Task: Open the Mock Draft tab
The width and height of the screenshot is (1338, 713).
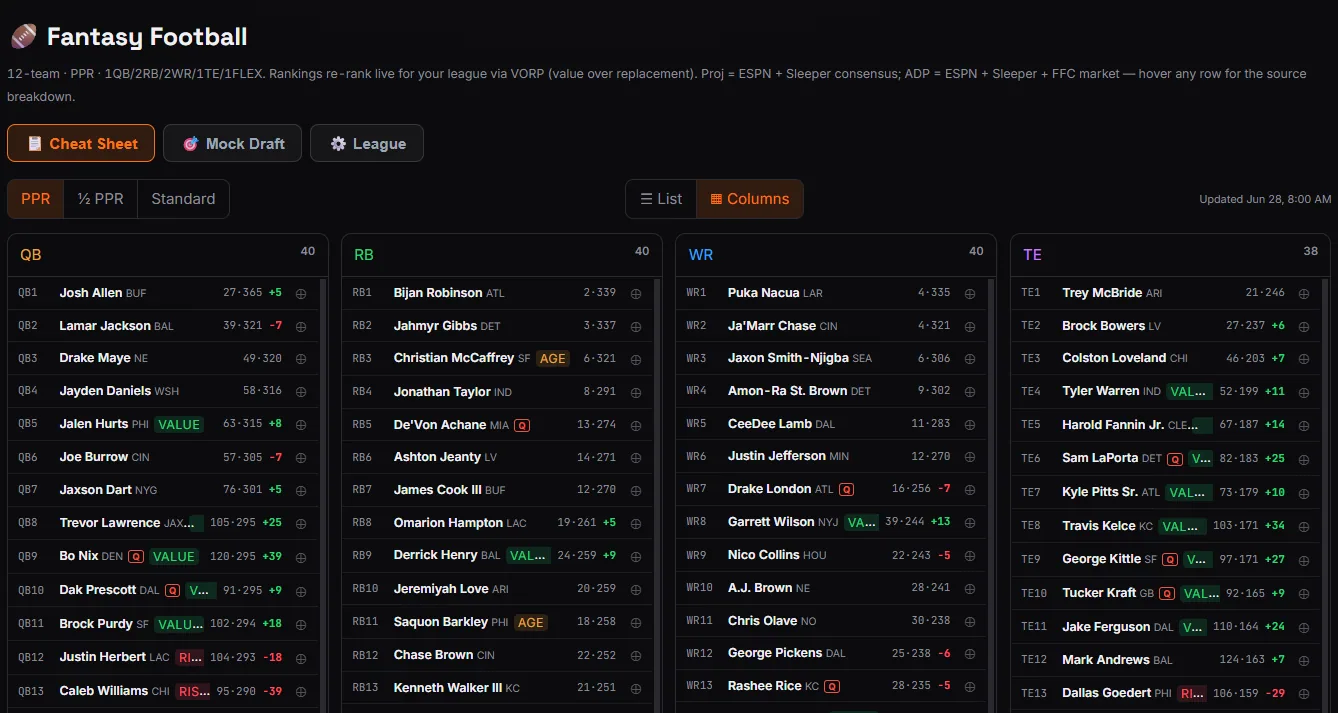Action: (x=234, y=143)
